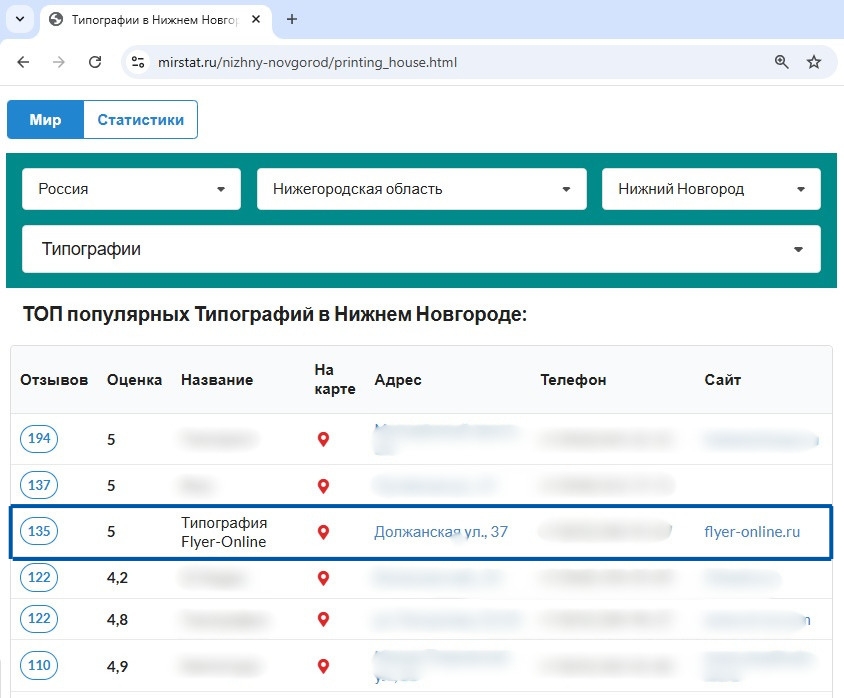Click the Оценка column header
The width and height of the screenshot is (844, 698).
pos(134,380)
